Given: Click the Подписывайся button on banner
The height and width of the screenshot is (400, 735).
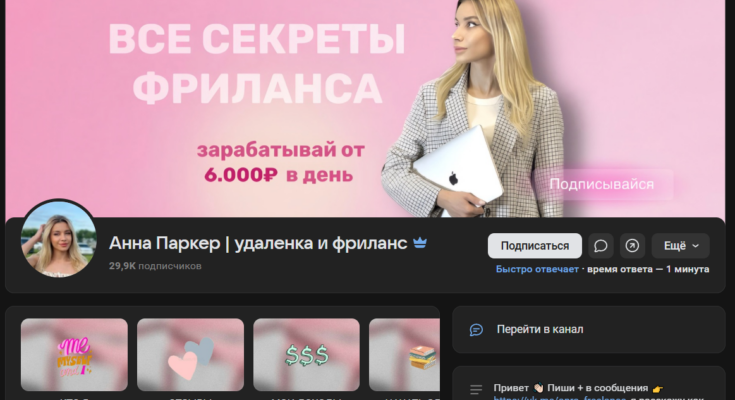Looking at the screenshot, I should 602,184.
